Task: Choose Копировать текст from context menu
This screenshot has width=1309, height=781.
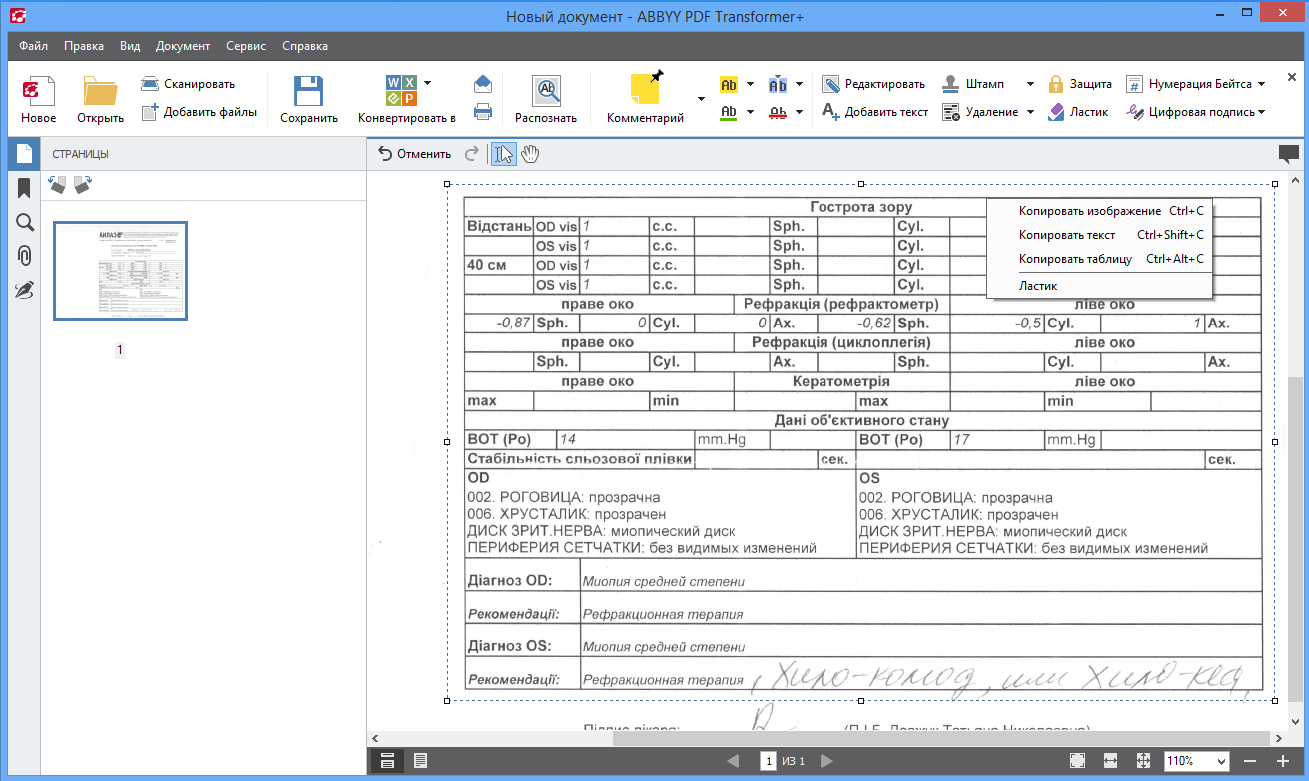Action: [1099, 235]
